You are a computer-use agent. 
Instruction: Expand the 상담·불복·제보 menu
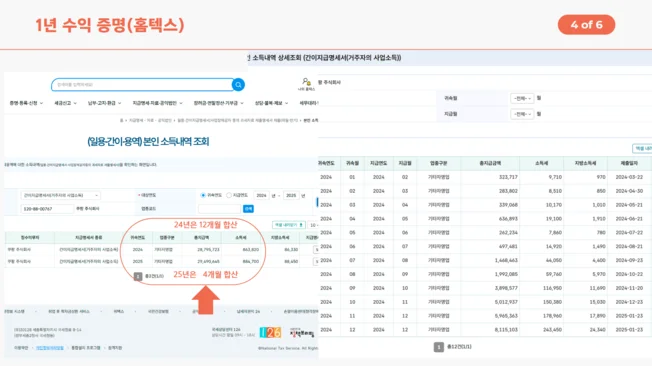271,103
